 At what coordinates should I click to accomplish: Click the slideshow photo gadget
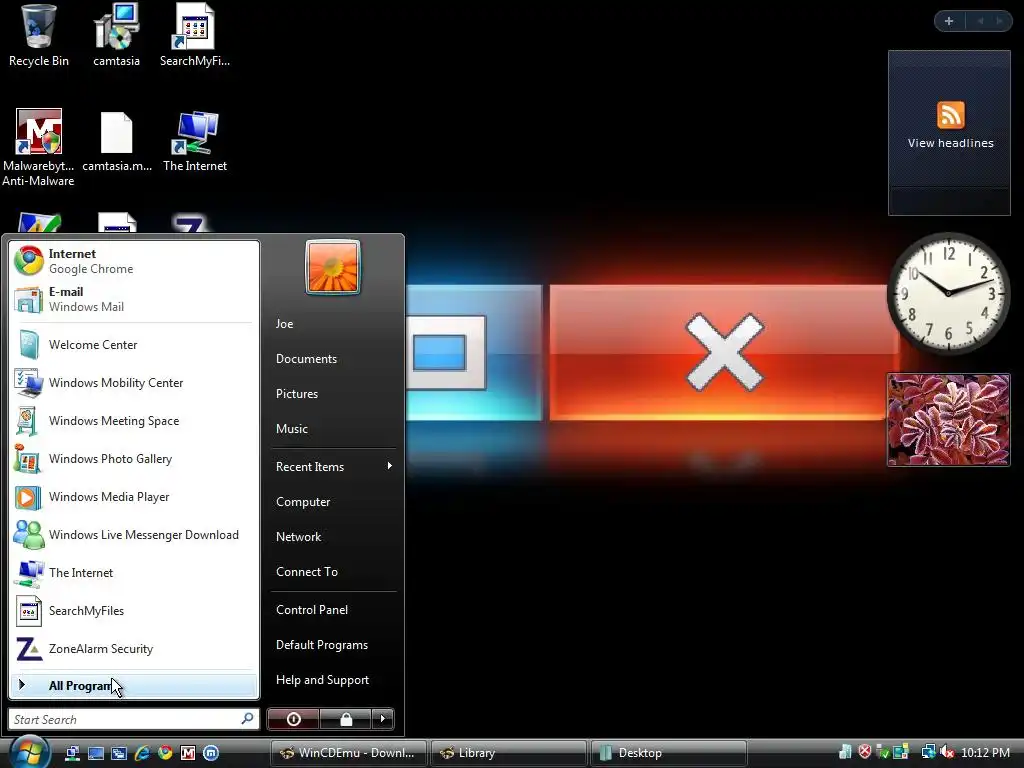[949, 420]
